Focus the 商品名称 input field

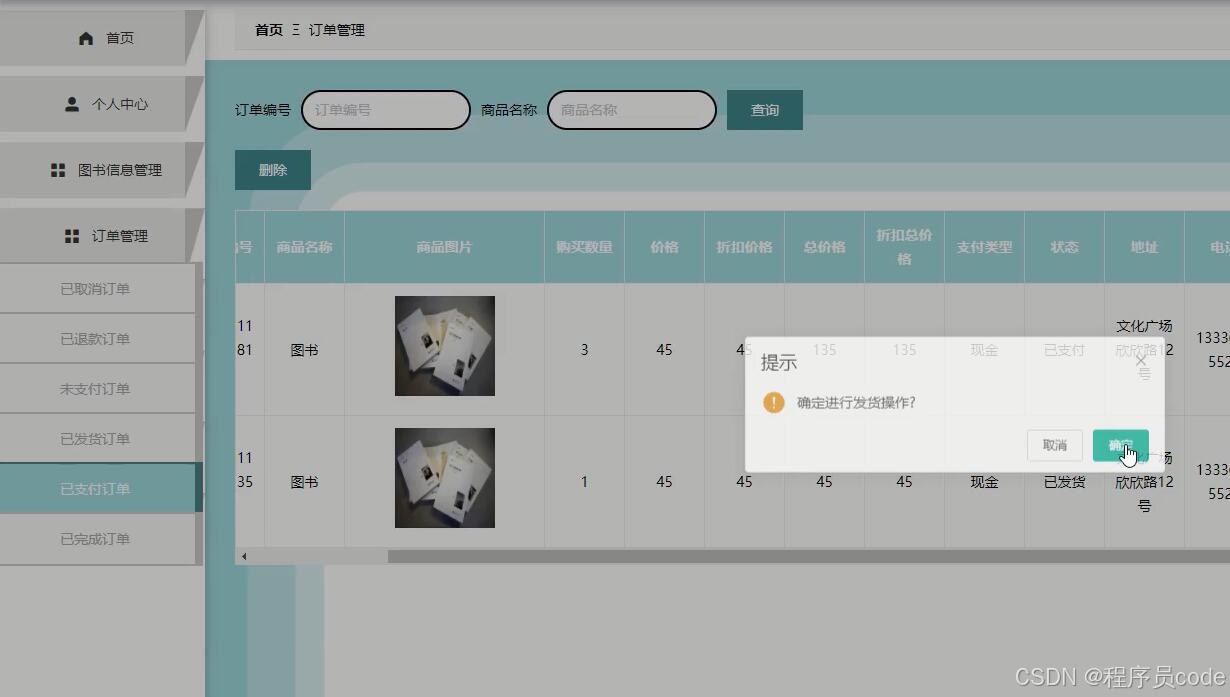pyautogui.click(x=632, y=110)
